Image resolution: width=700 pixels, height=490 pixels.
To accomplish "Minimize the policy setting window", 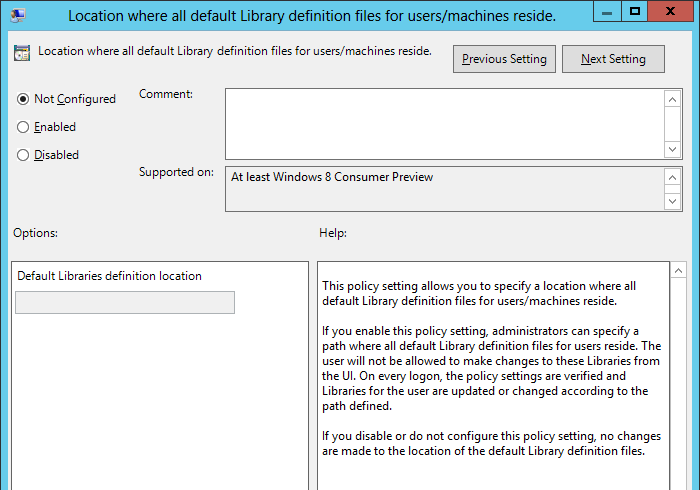I will (x=605, y=12).
